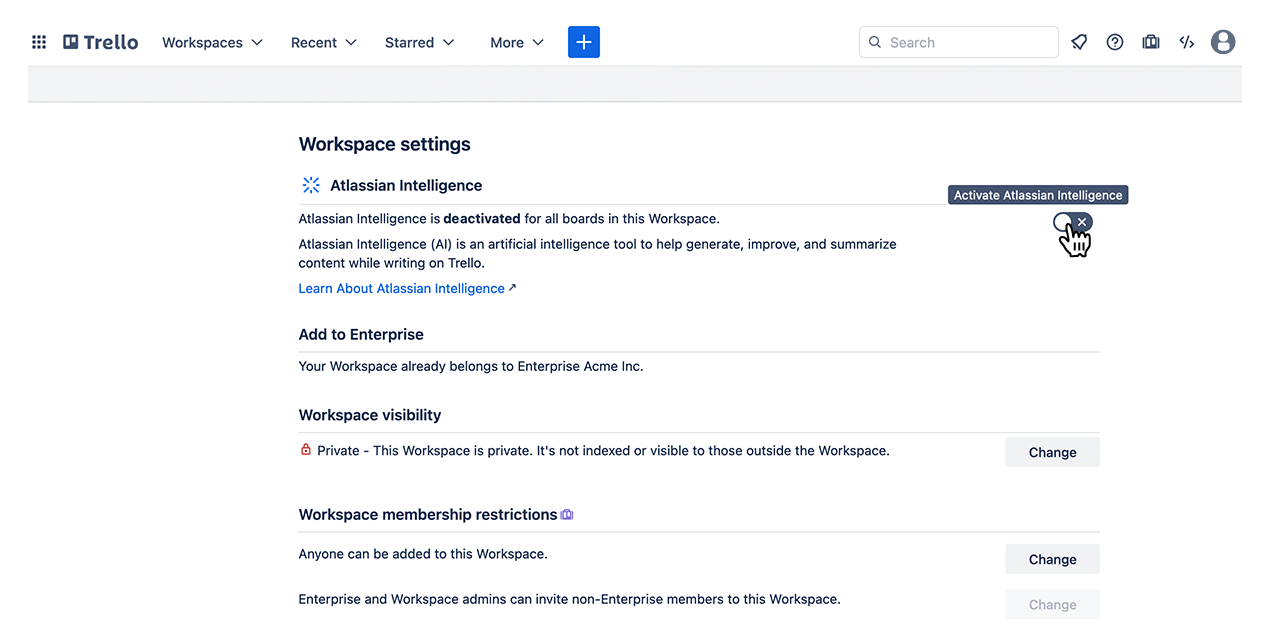Click the Atlassian Intelligence sparkle icon

[x=311, y=185]
